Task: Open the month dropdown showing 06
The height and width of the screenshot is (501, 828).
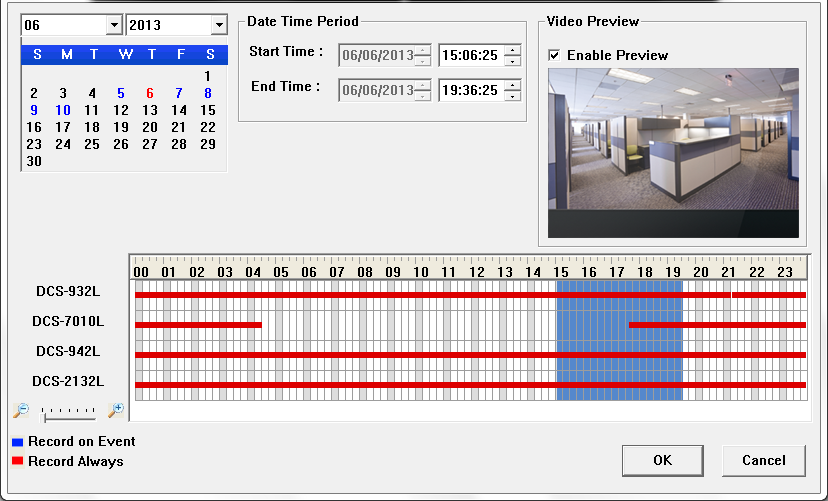Action: (113, 25)
